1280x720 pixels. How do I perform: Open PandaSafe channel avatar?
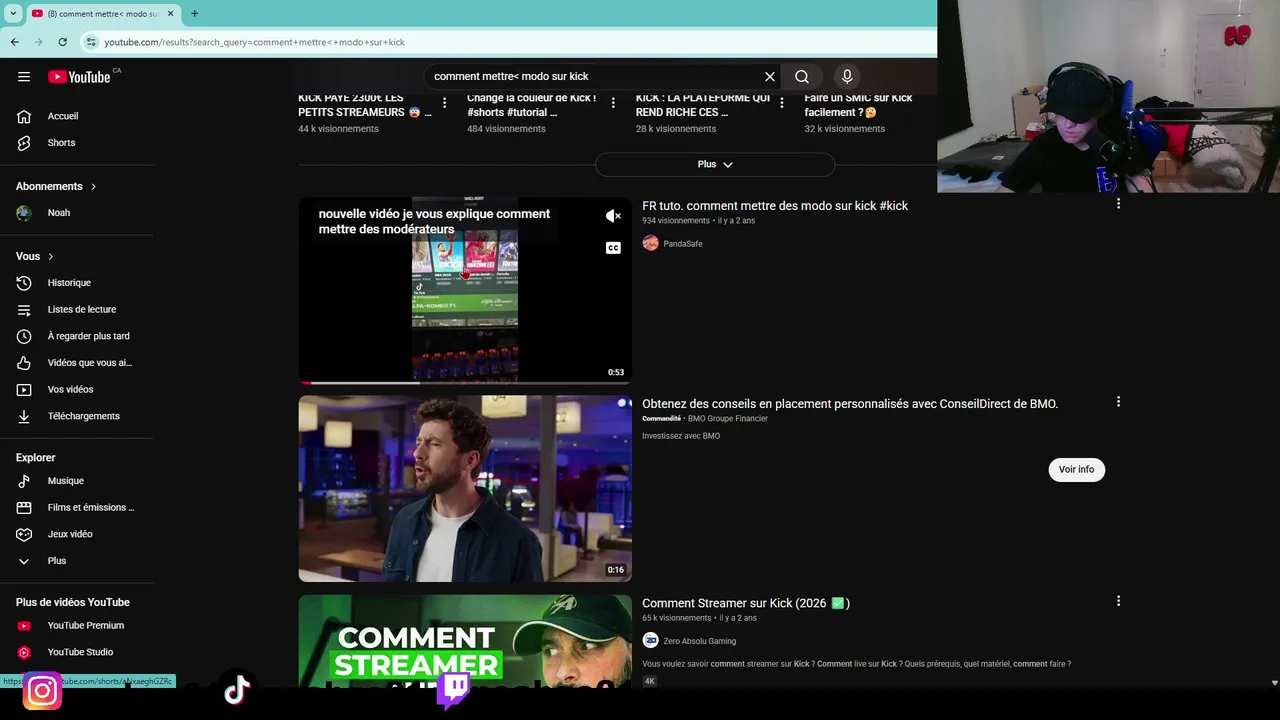650,243
